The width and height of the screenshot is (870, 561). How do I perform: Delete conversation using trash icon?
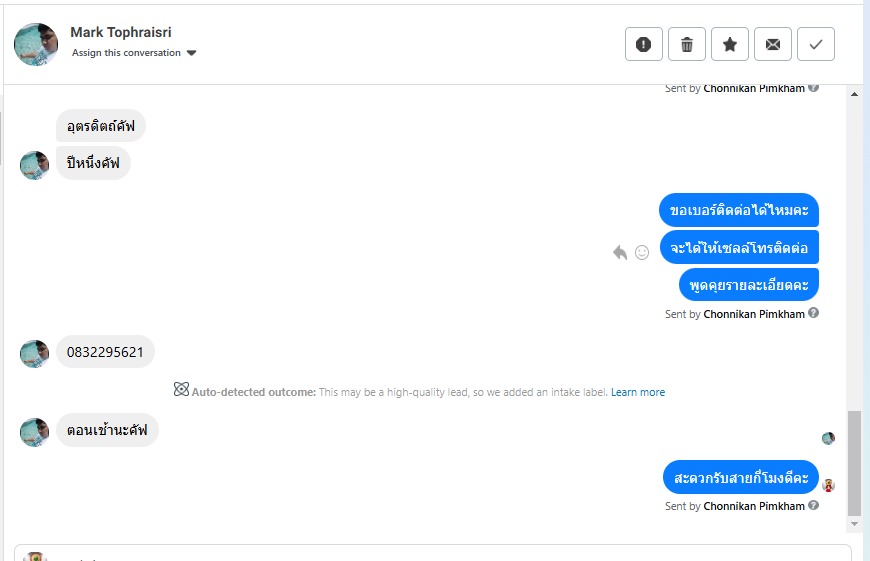point(687,44)
